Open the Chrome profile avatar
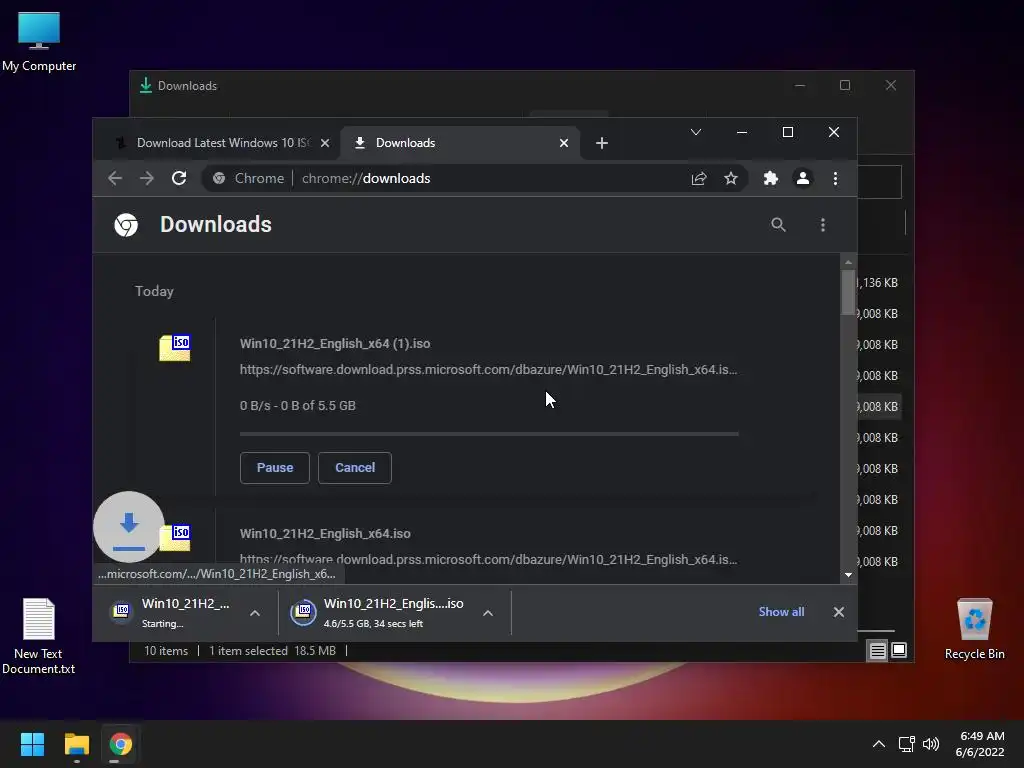The width and height of the screenshot is (1024, 768). tap(803, 178)
